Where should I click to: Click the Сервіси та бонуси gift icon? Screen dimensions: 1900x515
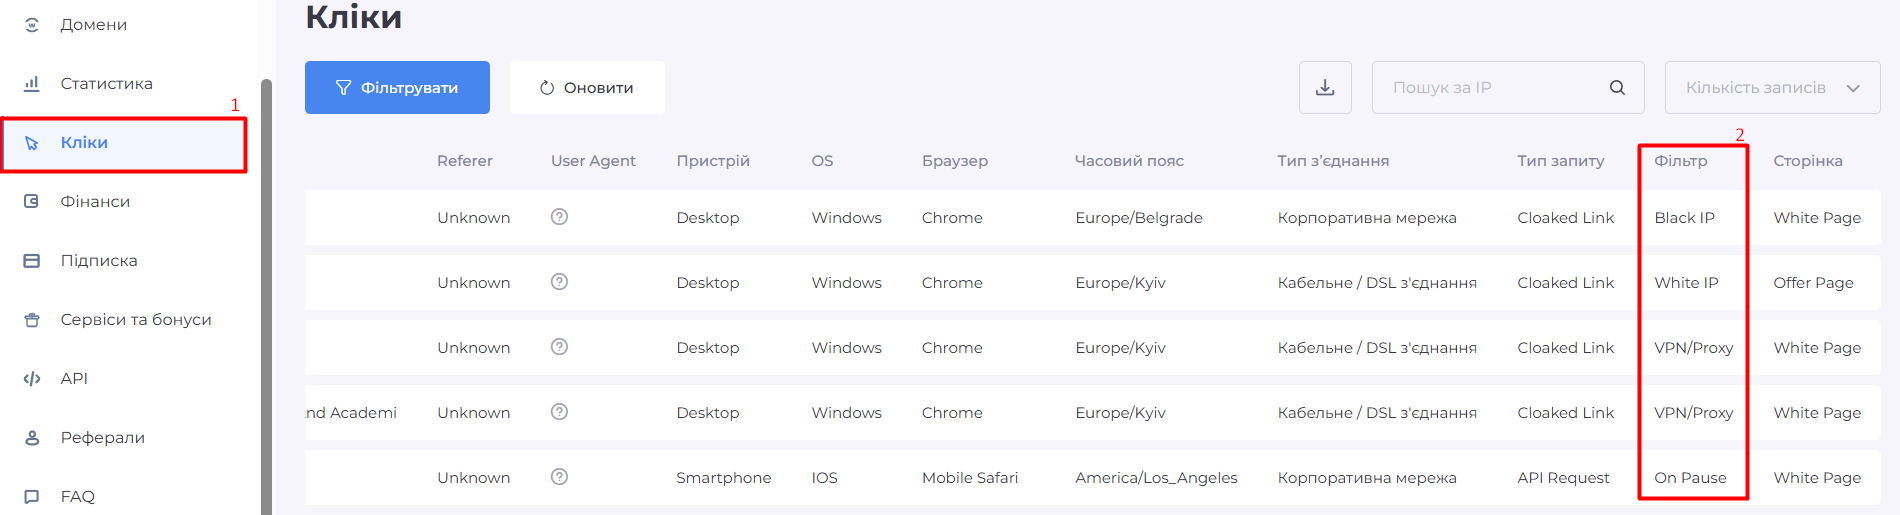click(32, 320)
